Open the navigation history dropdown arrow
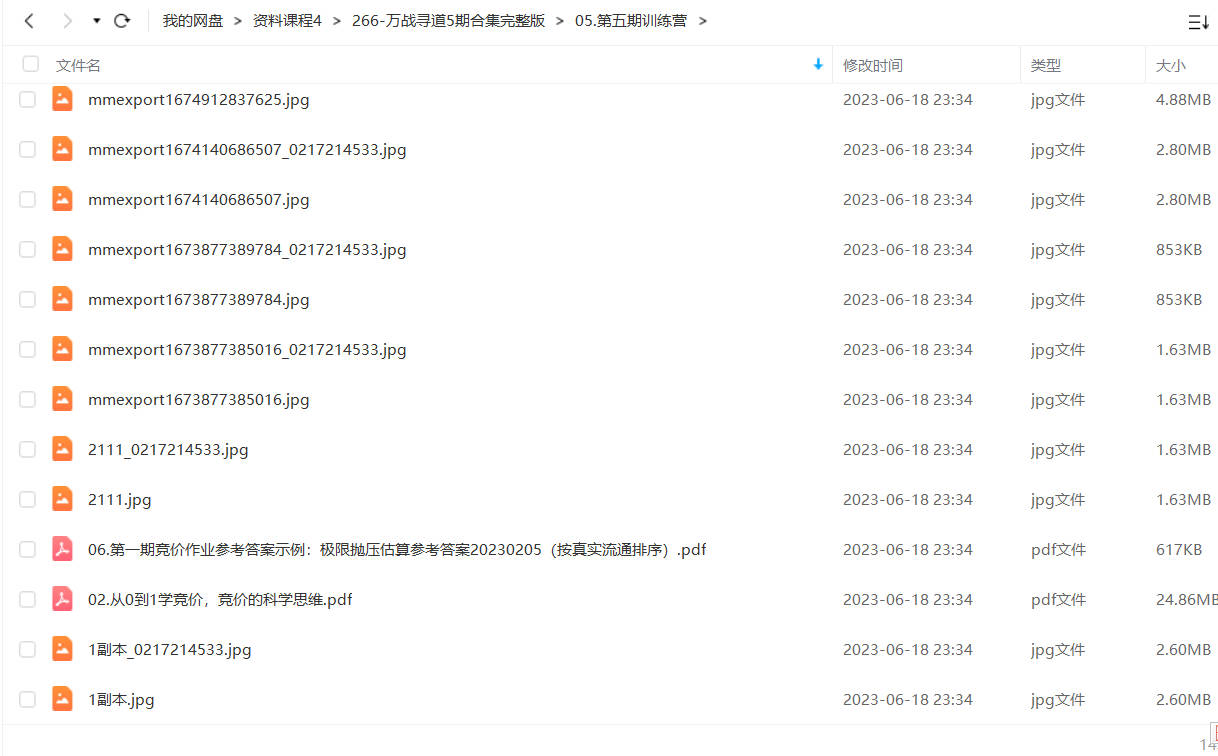 click(x=96, y=21)
